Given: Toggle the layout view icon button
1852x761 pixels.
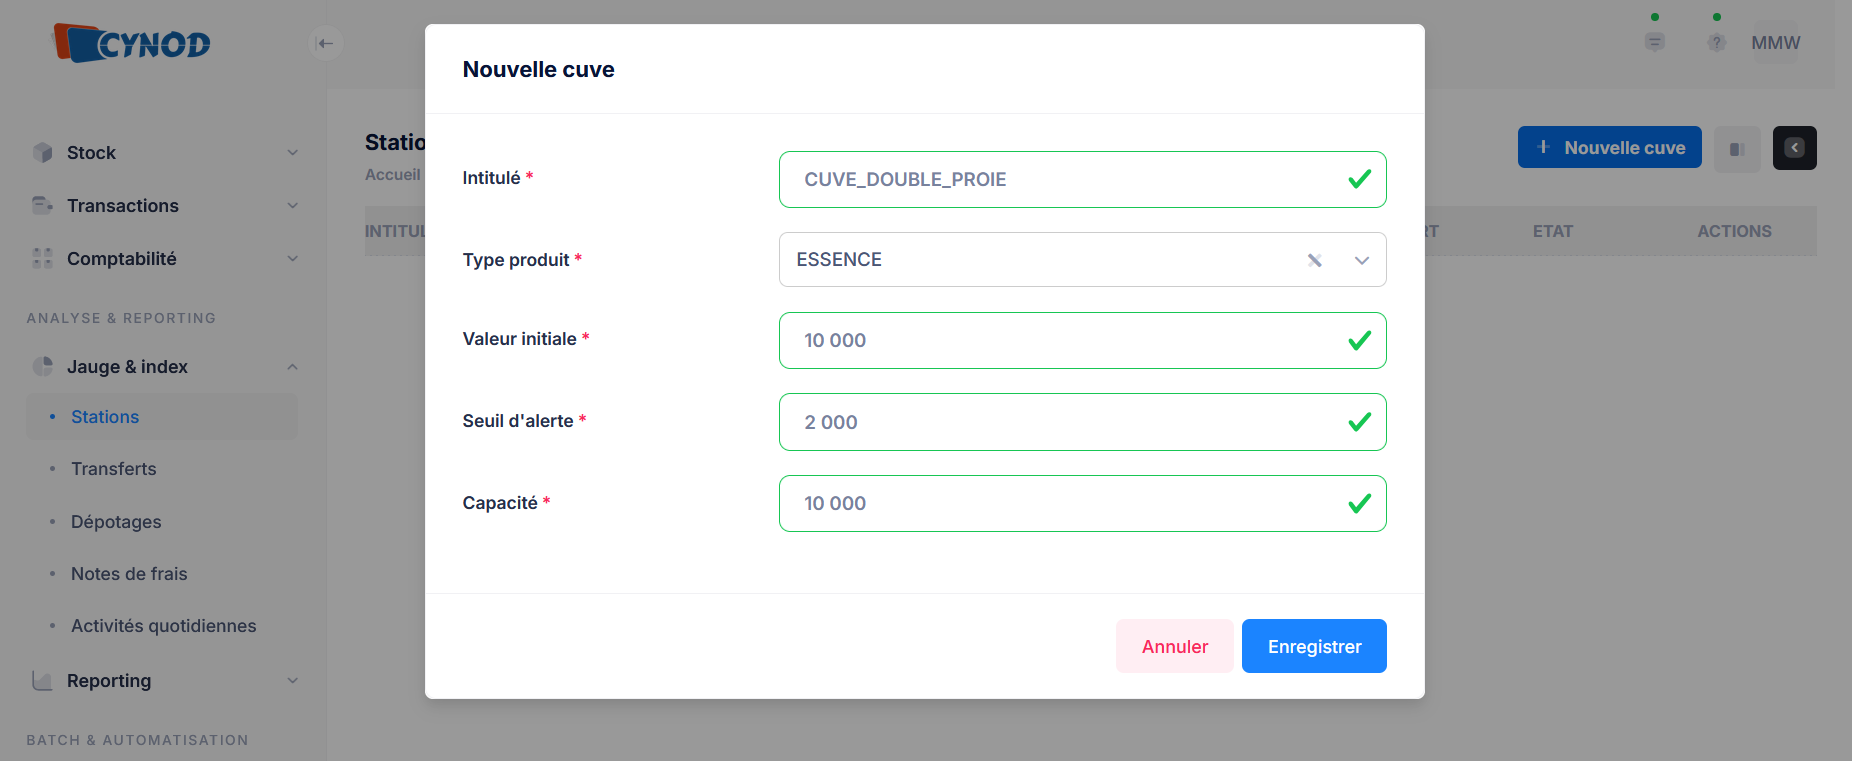Looking at the screenshot, I should click(1737, 149).
